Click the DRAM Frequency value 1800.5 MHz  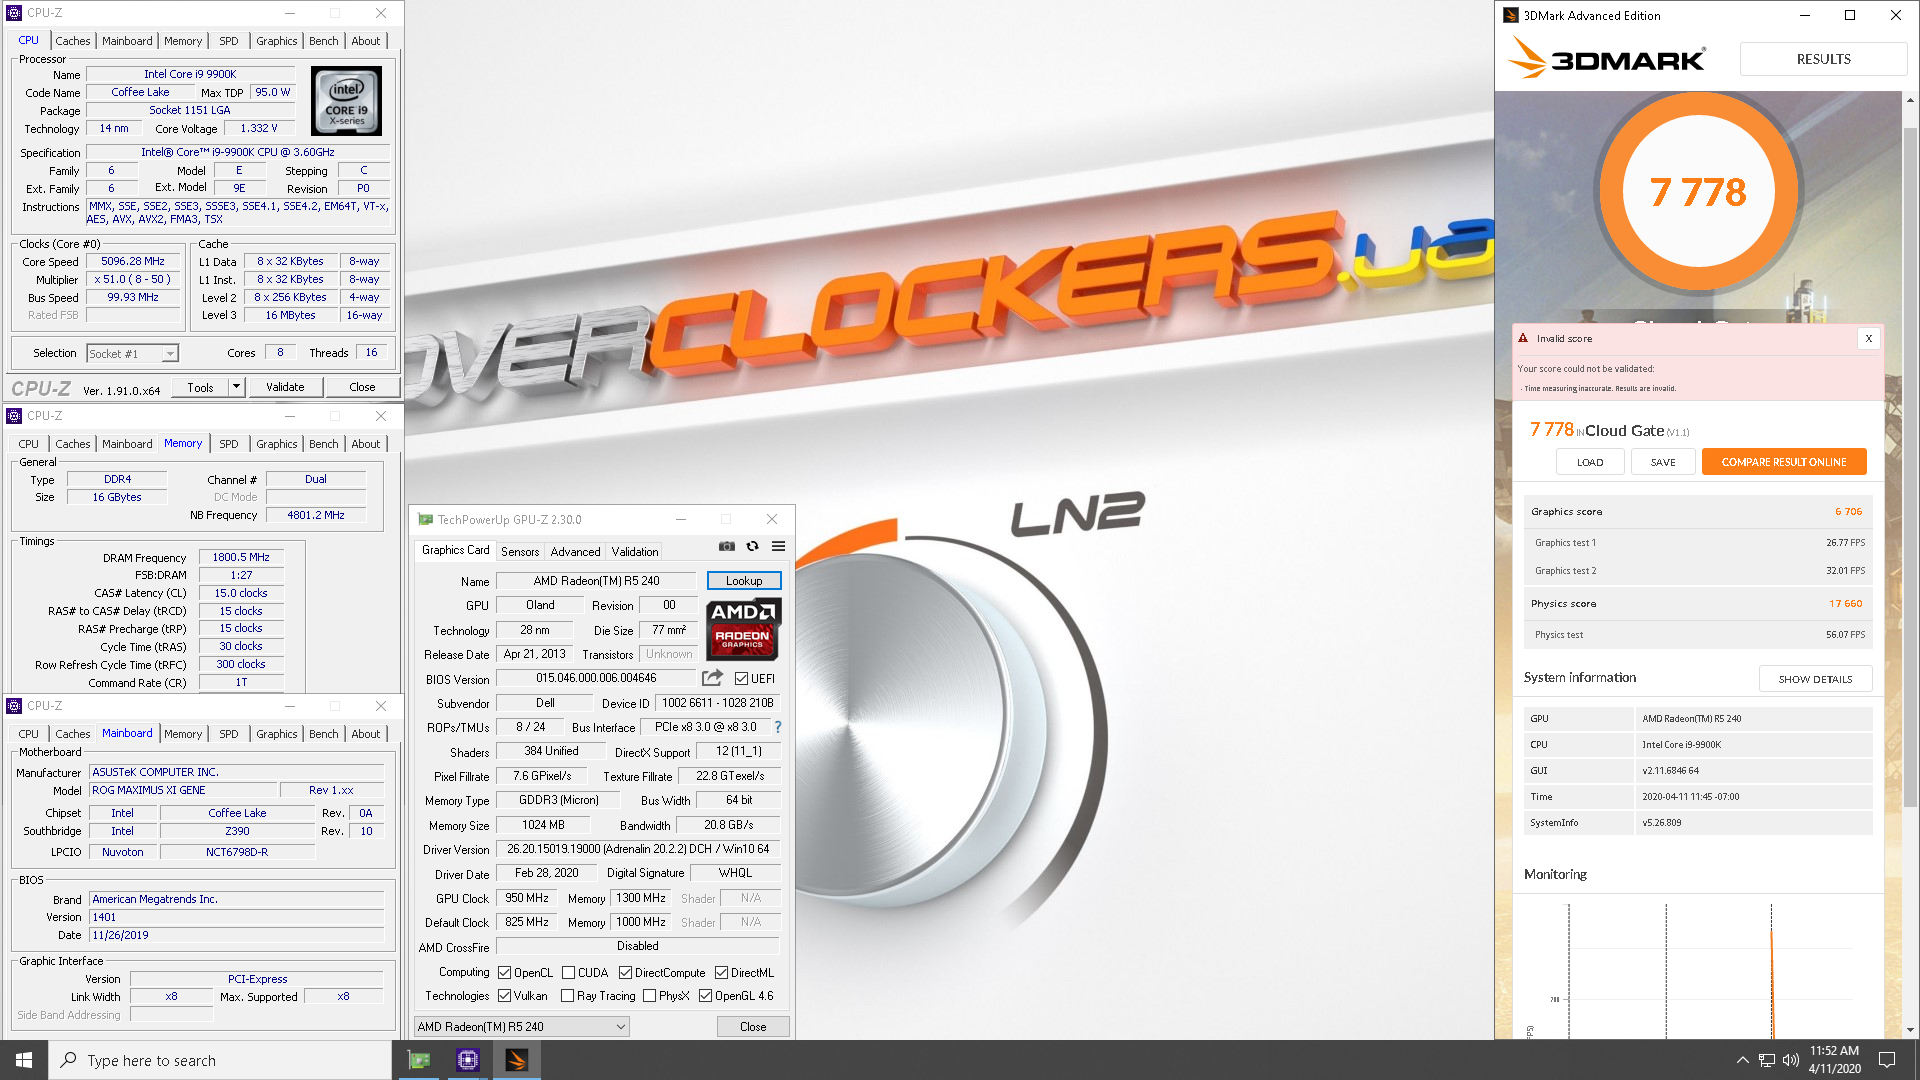[x=241, y=557]
